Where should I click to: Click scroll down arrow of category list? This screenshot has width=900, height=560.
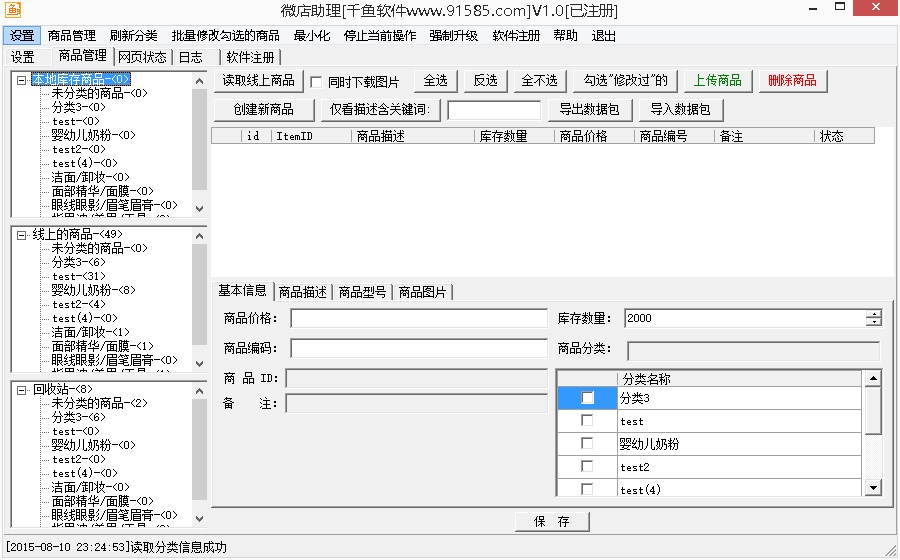coord(873,488)
